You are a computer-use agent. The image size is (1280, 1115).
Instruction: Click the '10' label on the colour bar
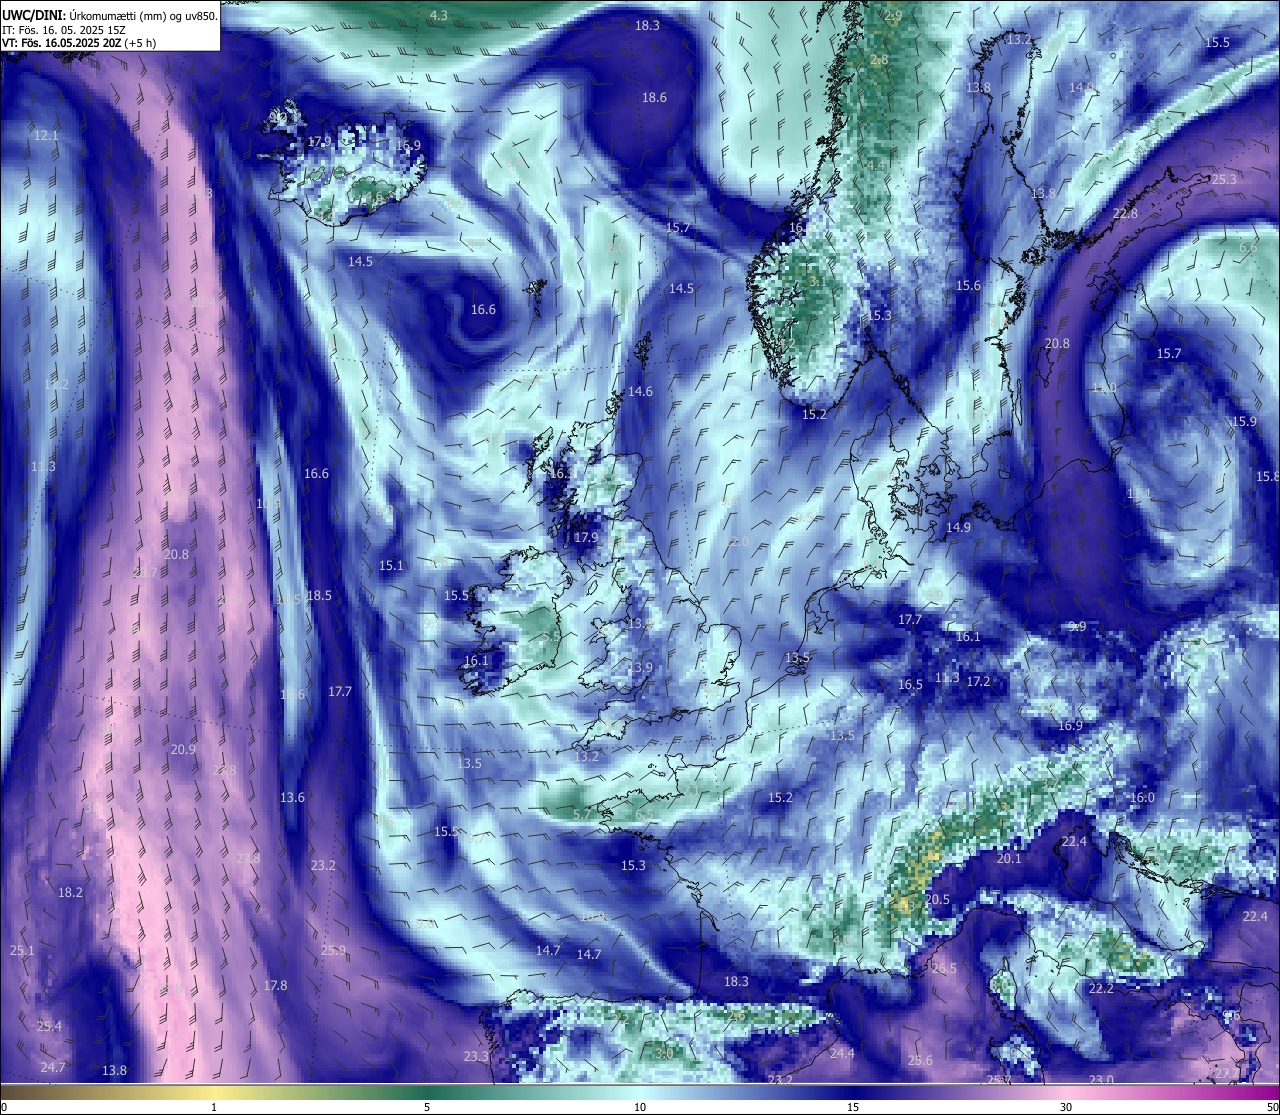[x=640, y=1107]
